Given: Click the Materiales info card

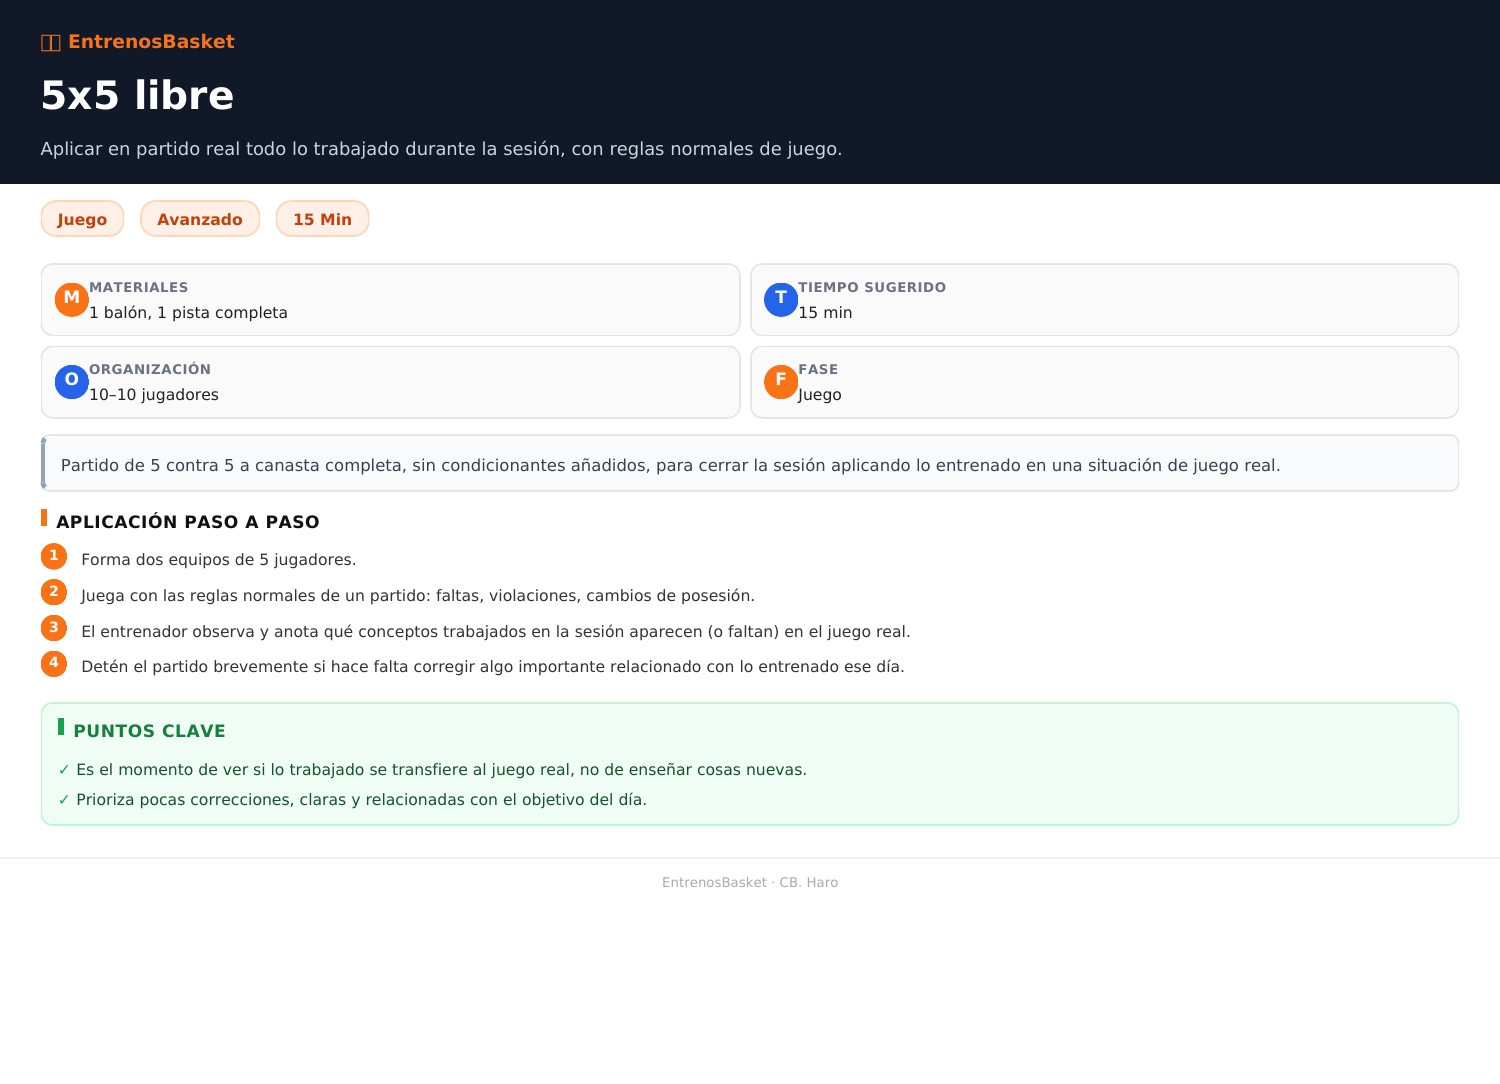Looking at the screenshot, I should coord(390,300).
